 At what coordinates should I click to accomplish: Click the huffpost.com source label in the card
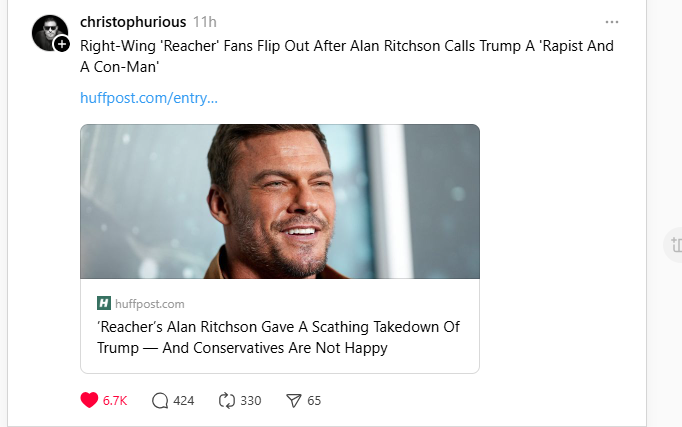(x=150, y=303)
